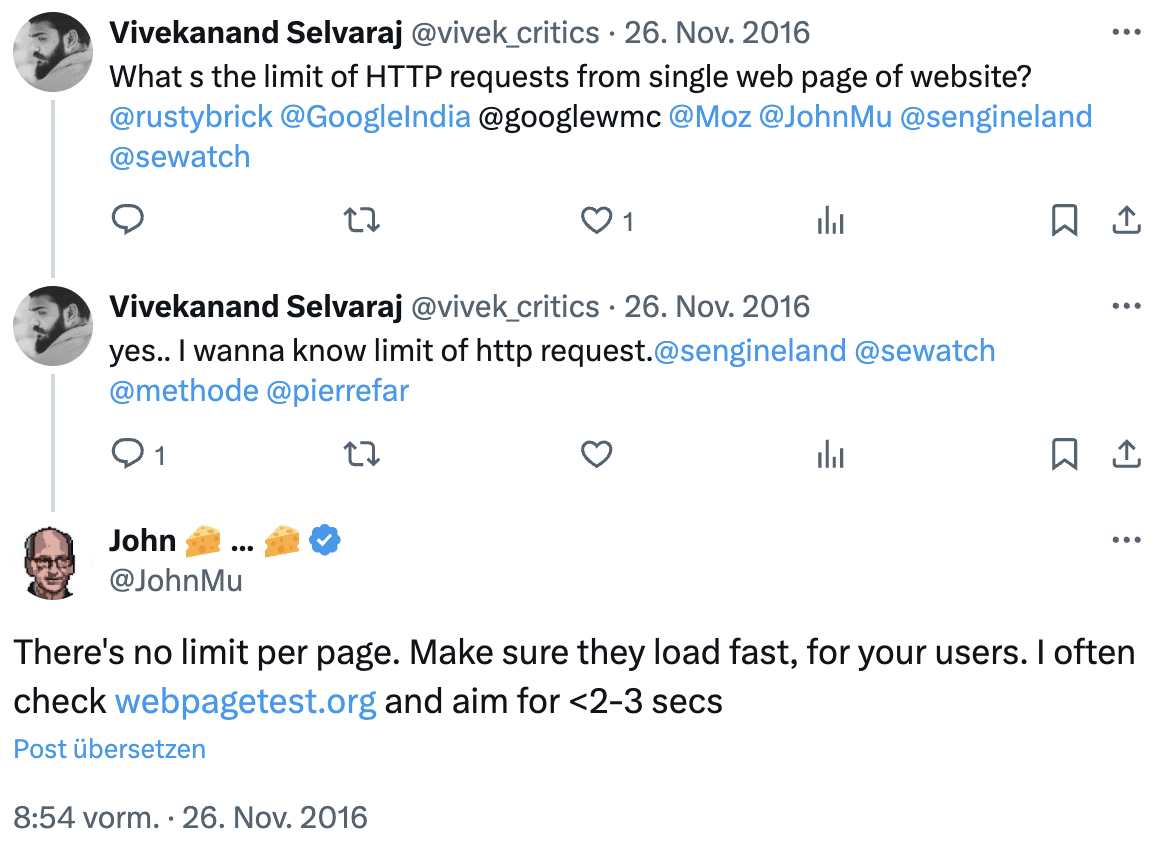This screenshot has width=1160, height=844.
Task: Click 'Post übersetzen' to translate
Action: pos(109,749)
